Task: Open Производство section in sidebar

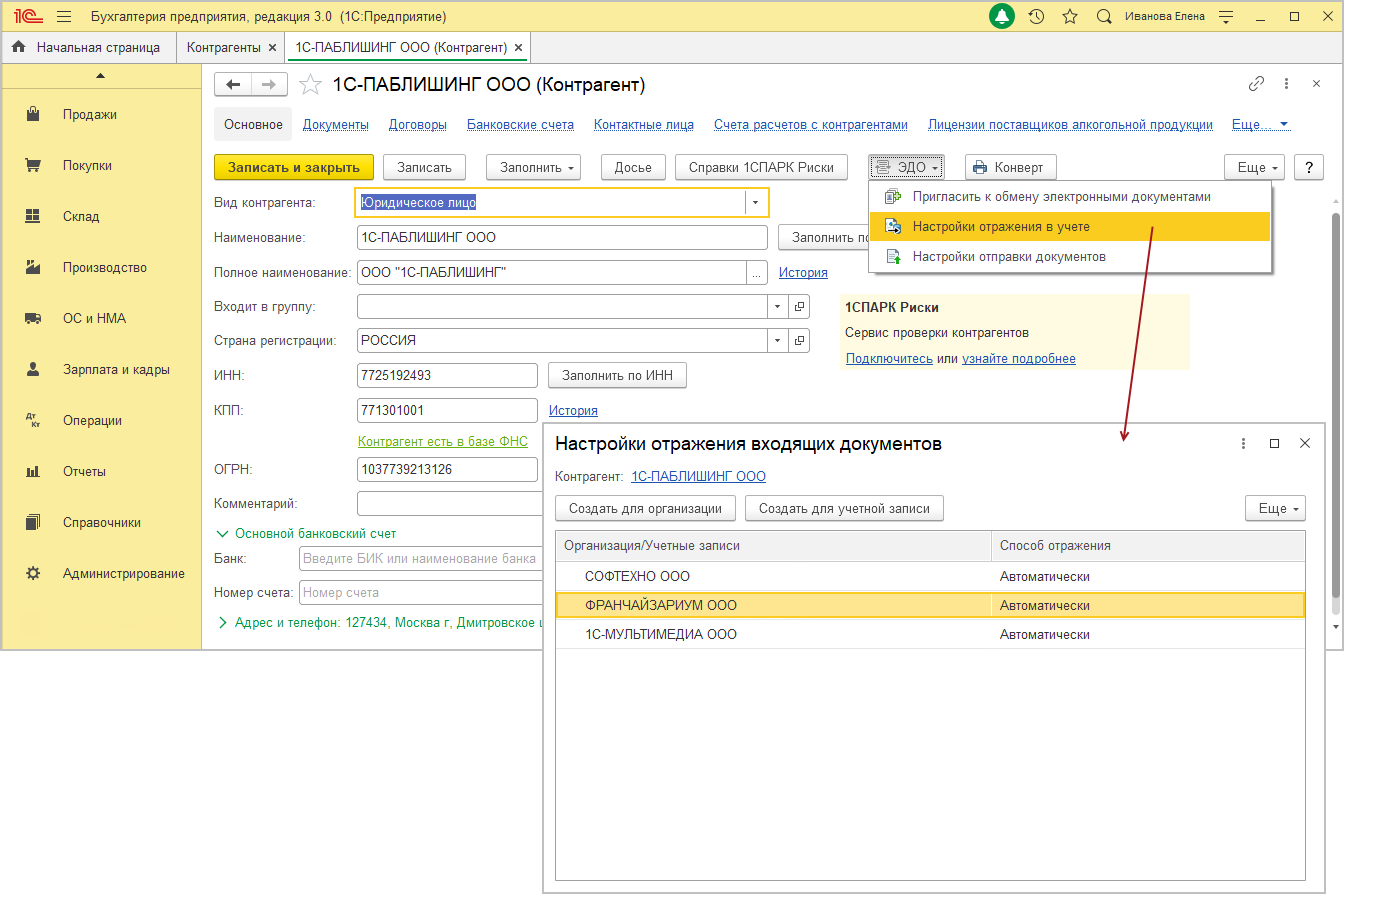Action: coord(105,267)
